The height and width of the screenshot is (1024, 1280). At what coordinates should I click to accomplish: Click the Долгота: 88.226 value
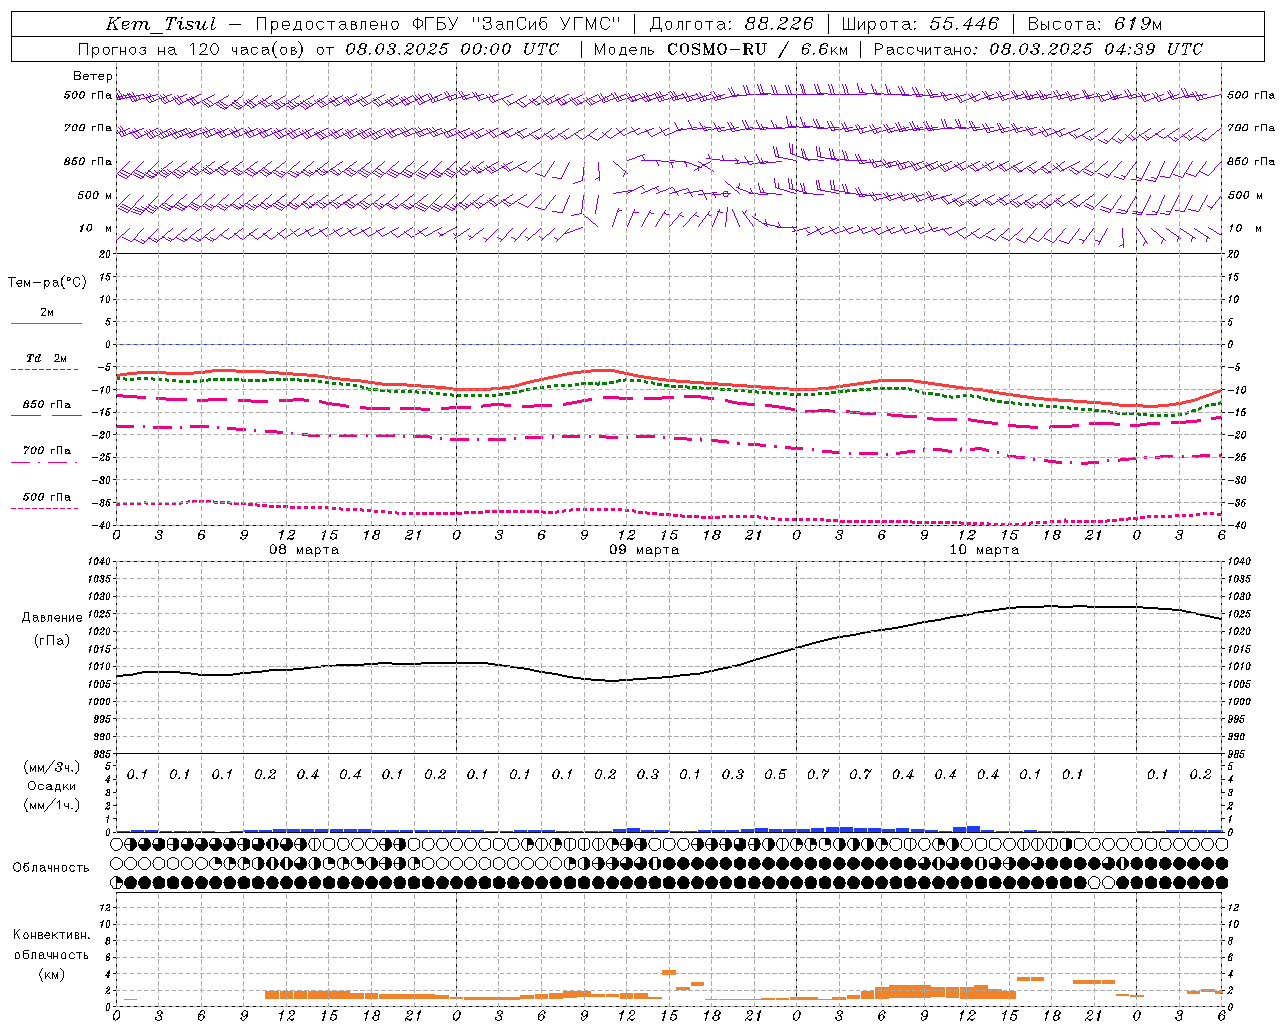point(732,24)
